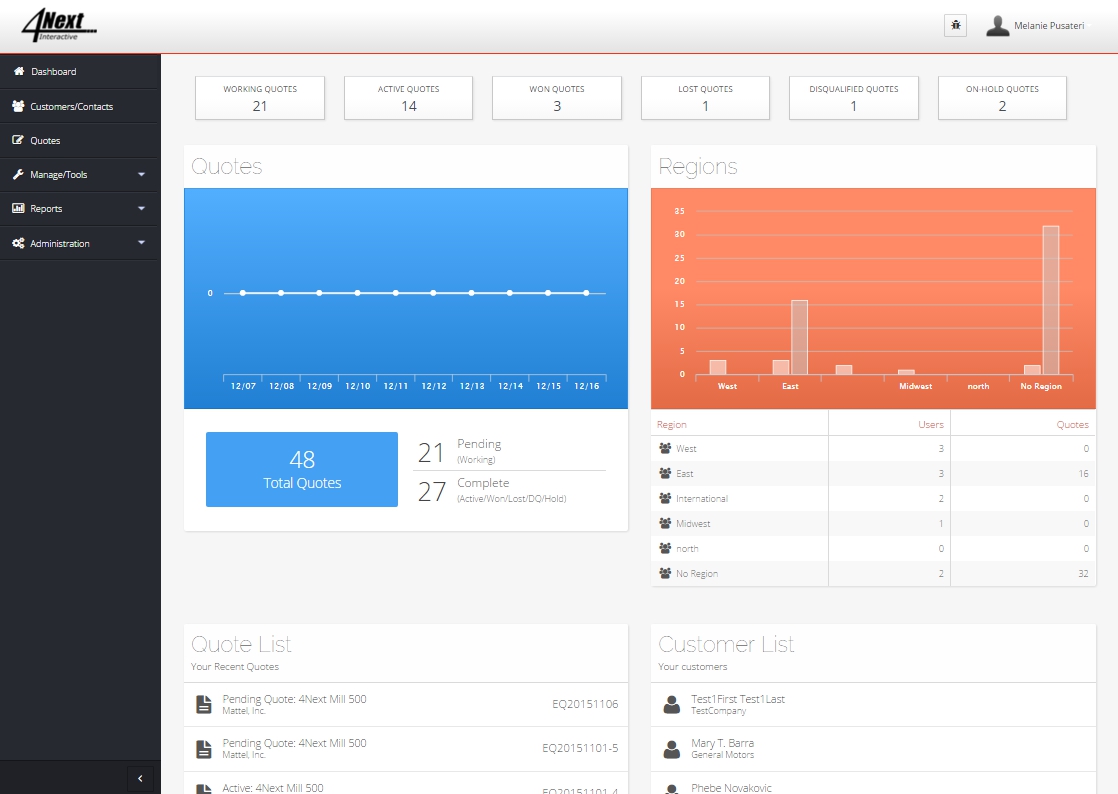This screenshot has height=794, width=1118.
Task: Click quote number EQ20151106
Action: (x=585, y=704)
